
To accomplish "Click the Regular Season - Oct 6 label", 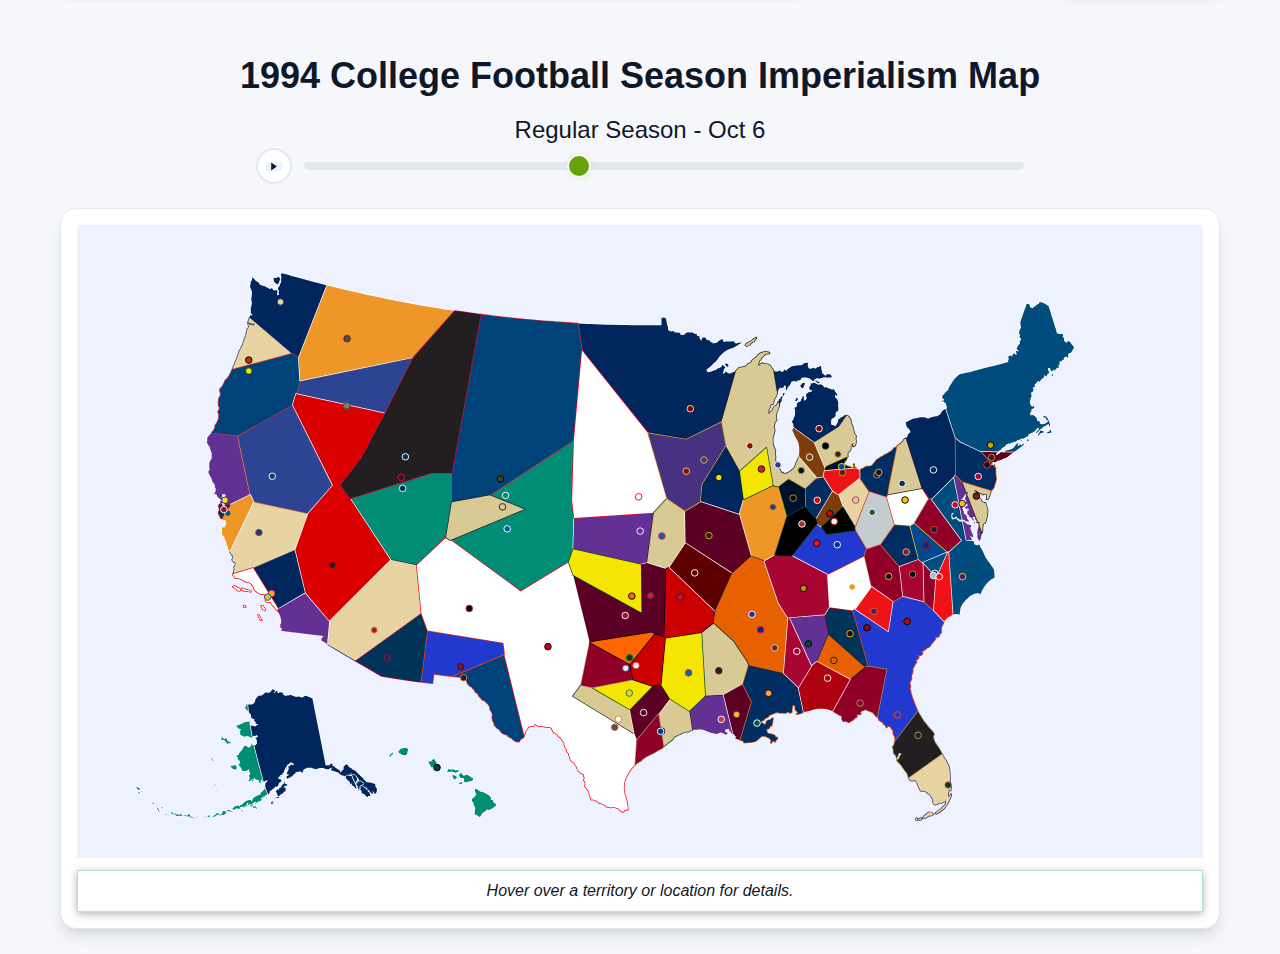I will [x=640, y=129].
